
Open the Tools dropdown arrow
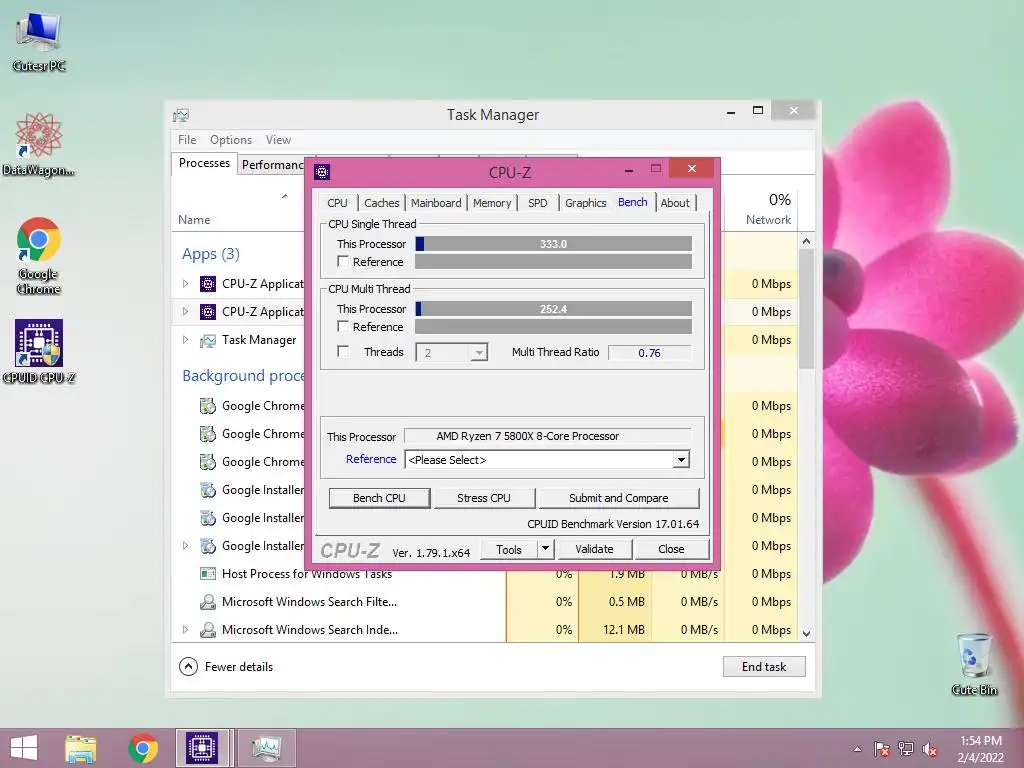click(x=545, y=549)
